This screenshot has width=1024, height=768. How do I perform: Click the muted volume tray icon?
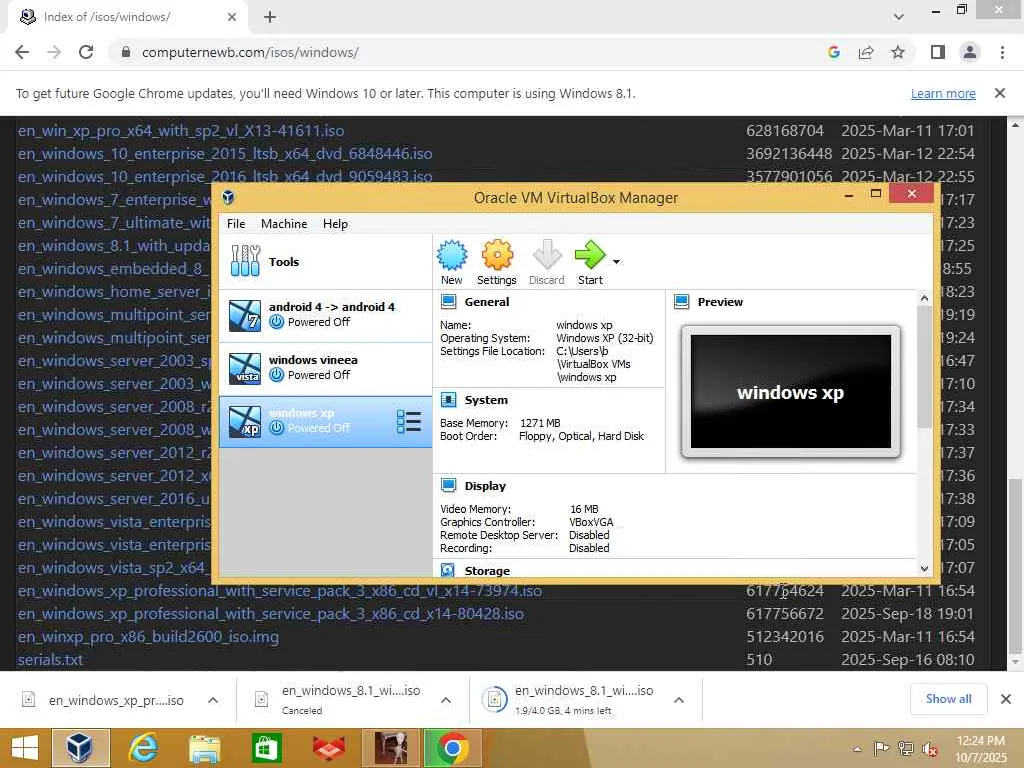pyautogui.click(x=929, y=749)
